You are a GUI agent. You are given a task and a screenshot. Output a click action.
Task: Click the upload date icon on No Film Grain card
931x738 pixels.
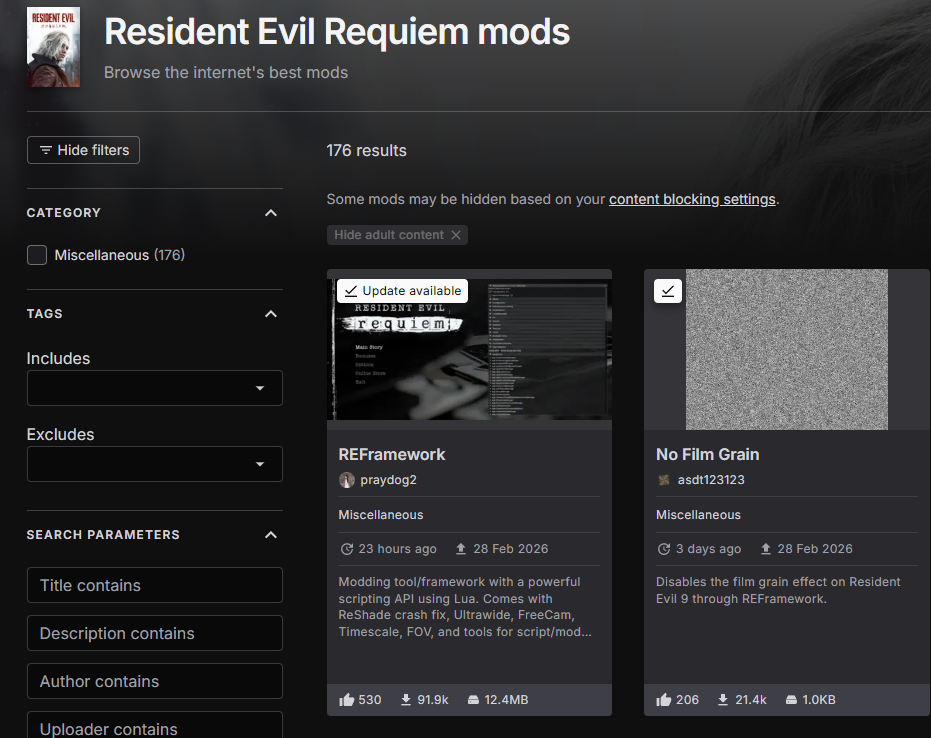coord(766,549)
